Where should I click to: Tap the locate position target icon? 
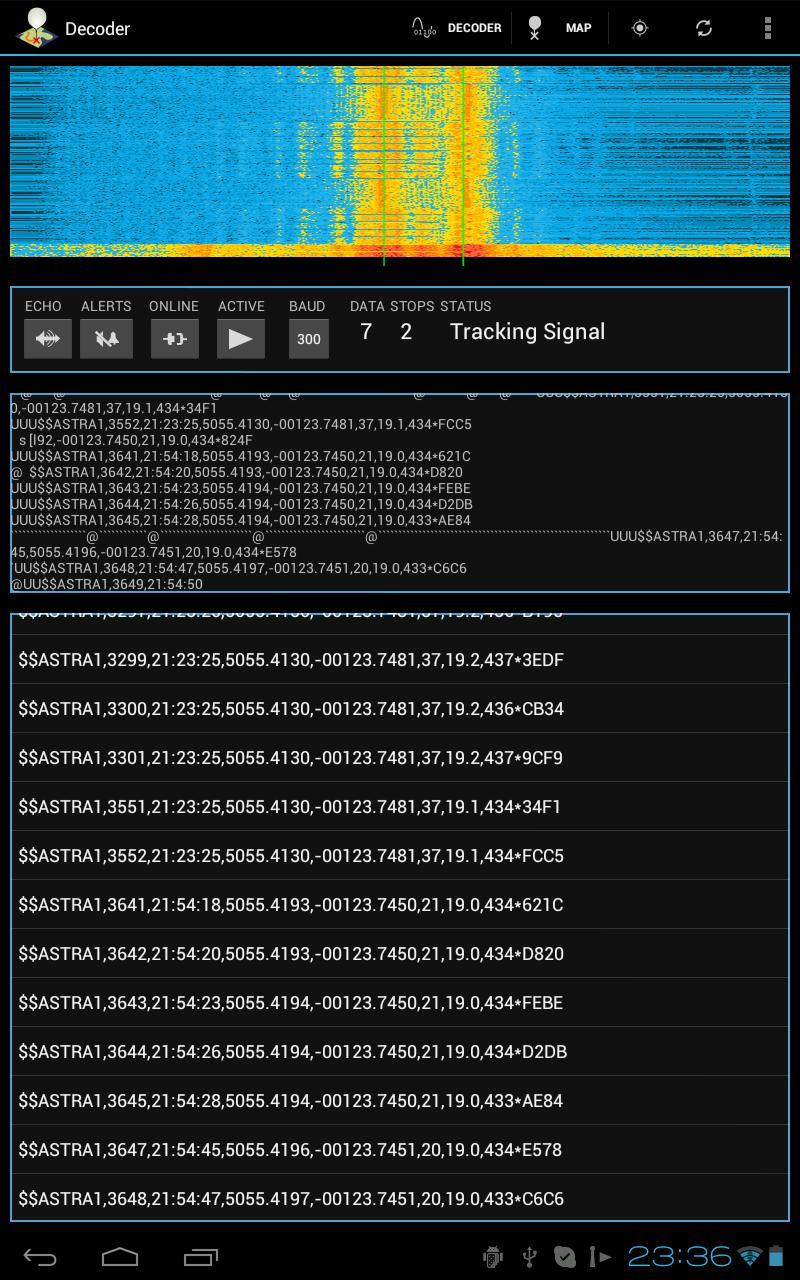click(640, 28)
